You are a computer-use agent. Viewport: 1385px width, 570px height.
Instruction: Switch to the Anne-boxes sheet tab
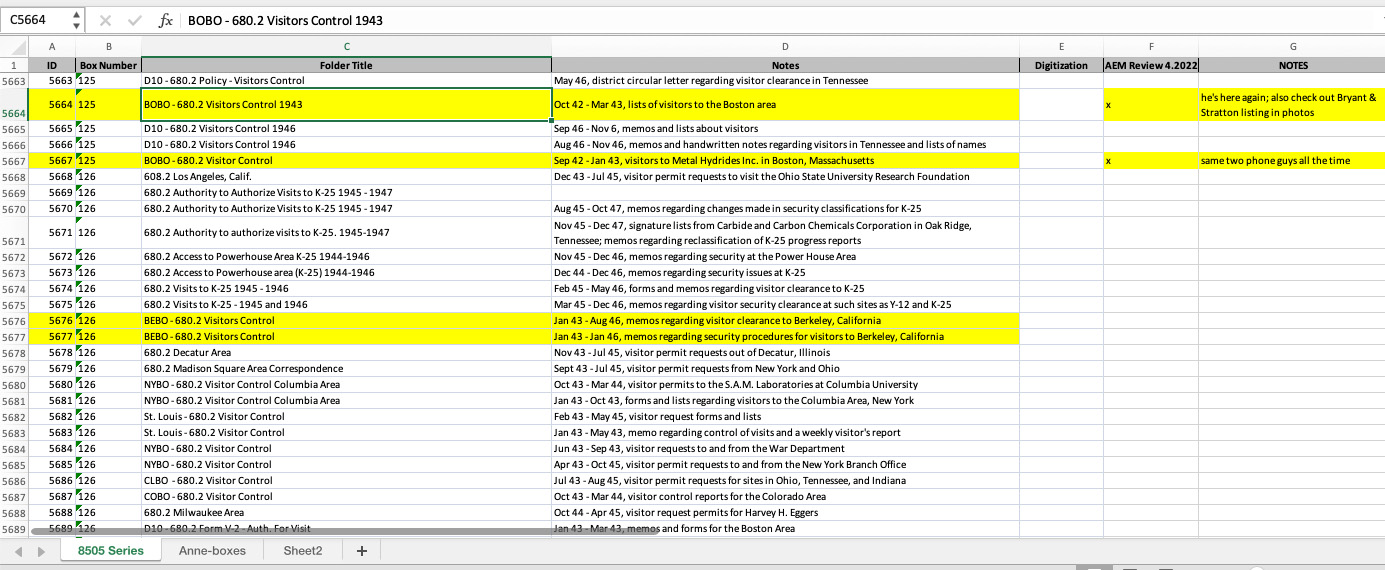click(212, 551)
